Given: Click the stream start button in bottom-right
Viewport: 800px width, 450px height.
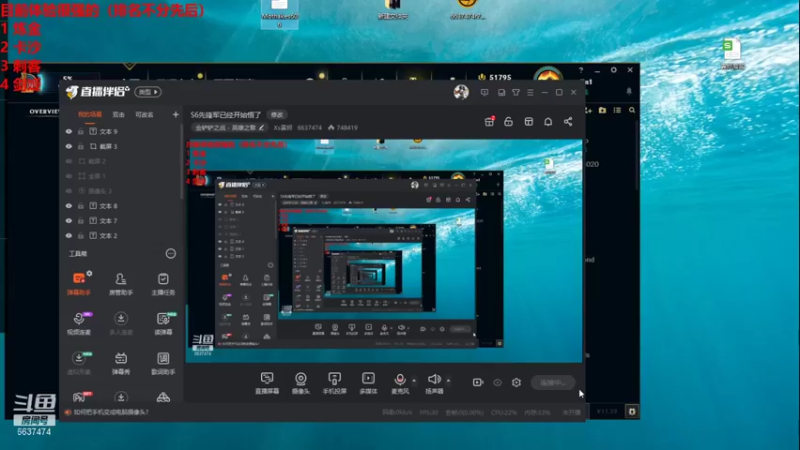Looking at the screenshot, I should pyautogui.click(x=553, y=382).
